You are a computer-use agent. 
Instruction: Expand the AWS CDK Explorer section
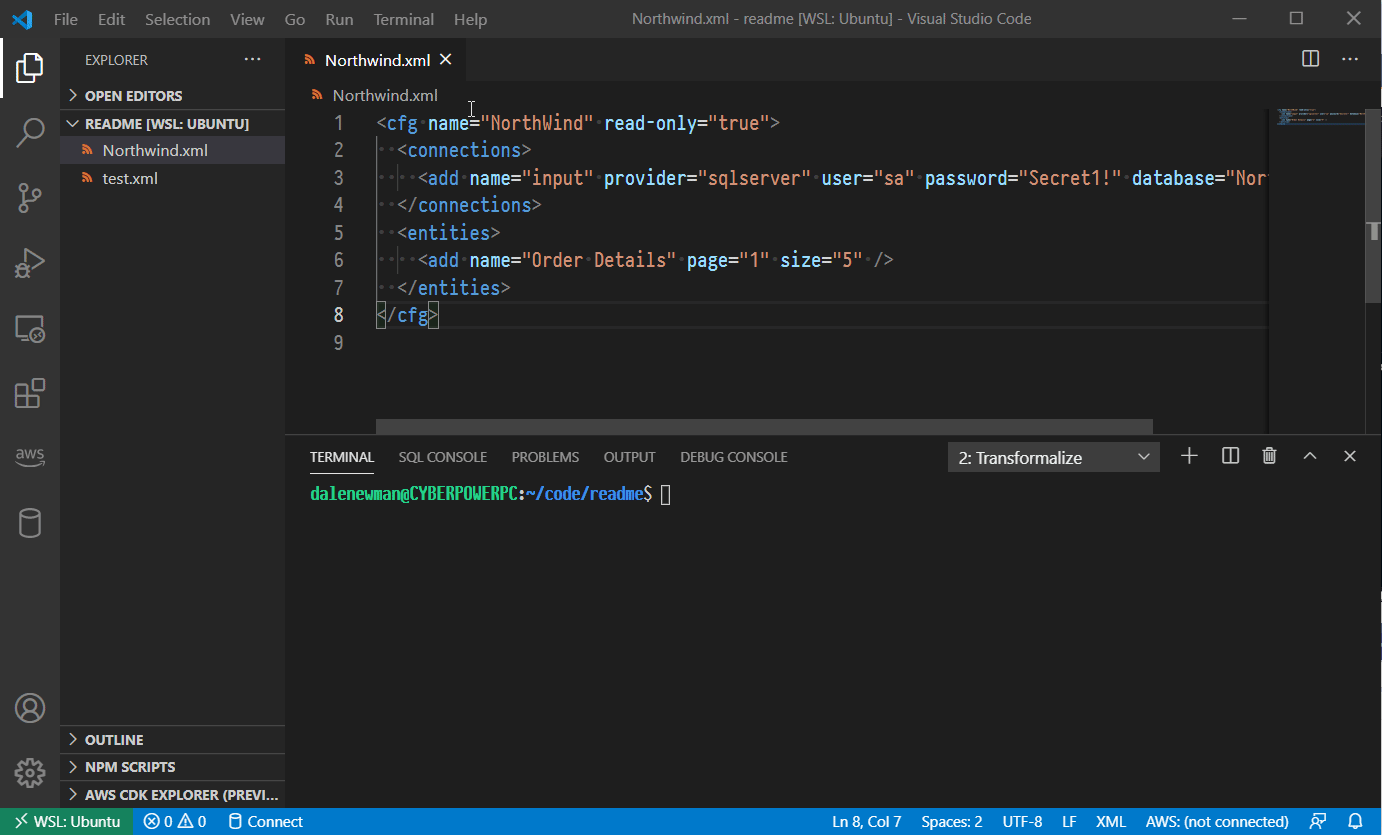click(x=172, y=795)
